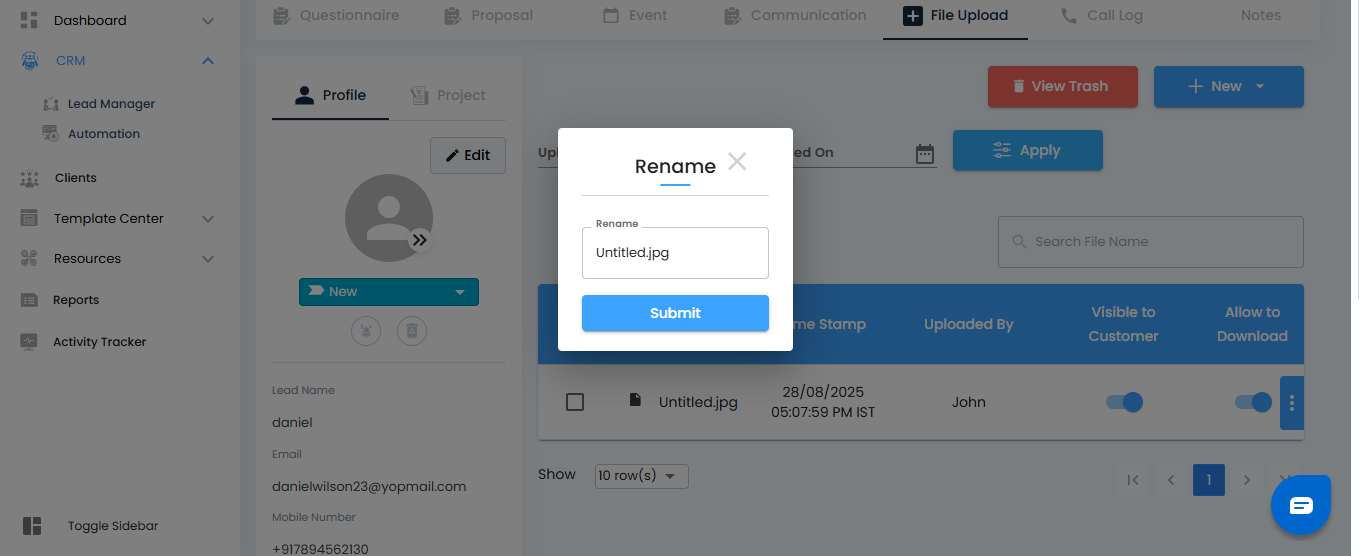Click the Rename text field
Image resolution: width=1364 pixels, height=556 pixels.
(x=675, y=253)
